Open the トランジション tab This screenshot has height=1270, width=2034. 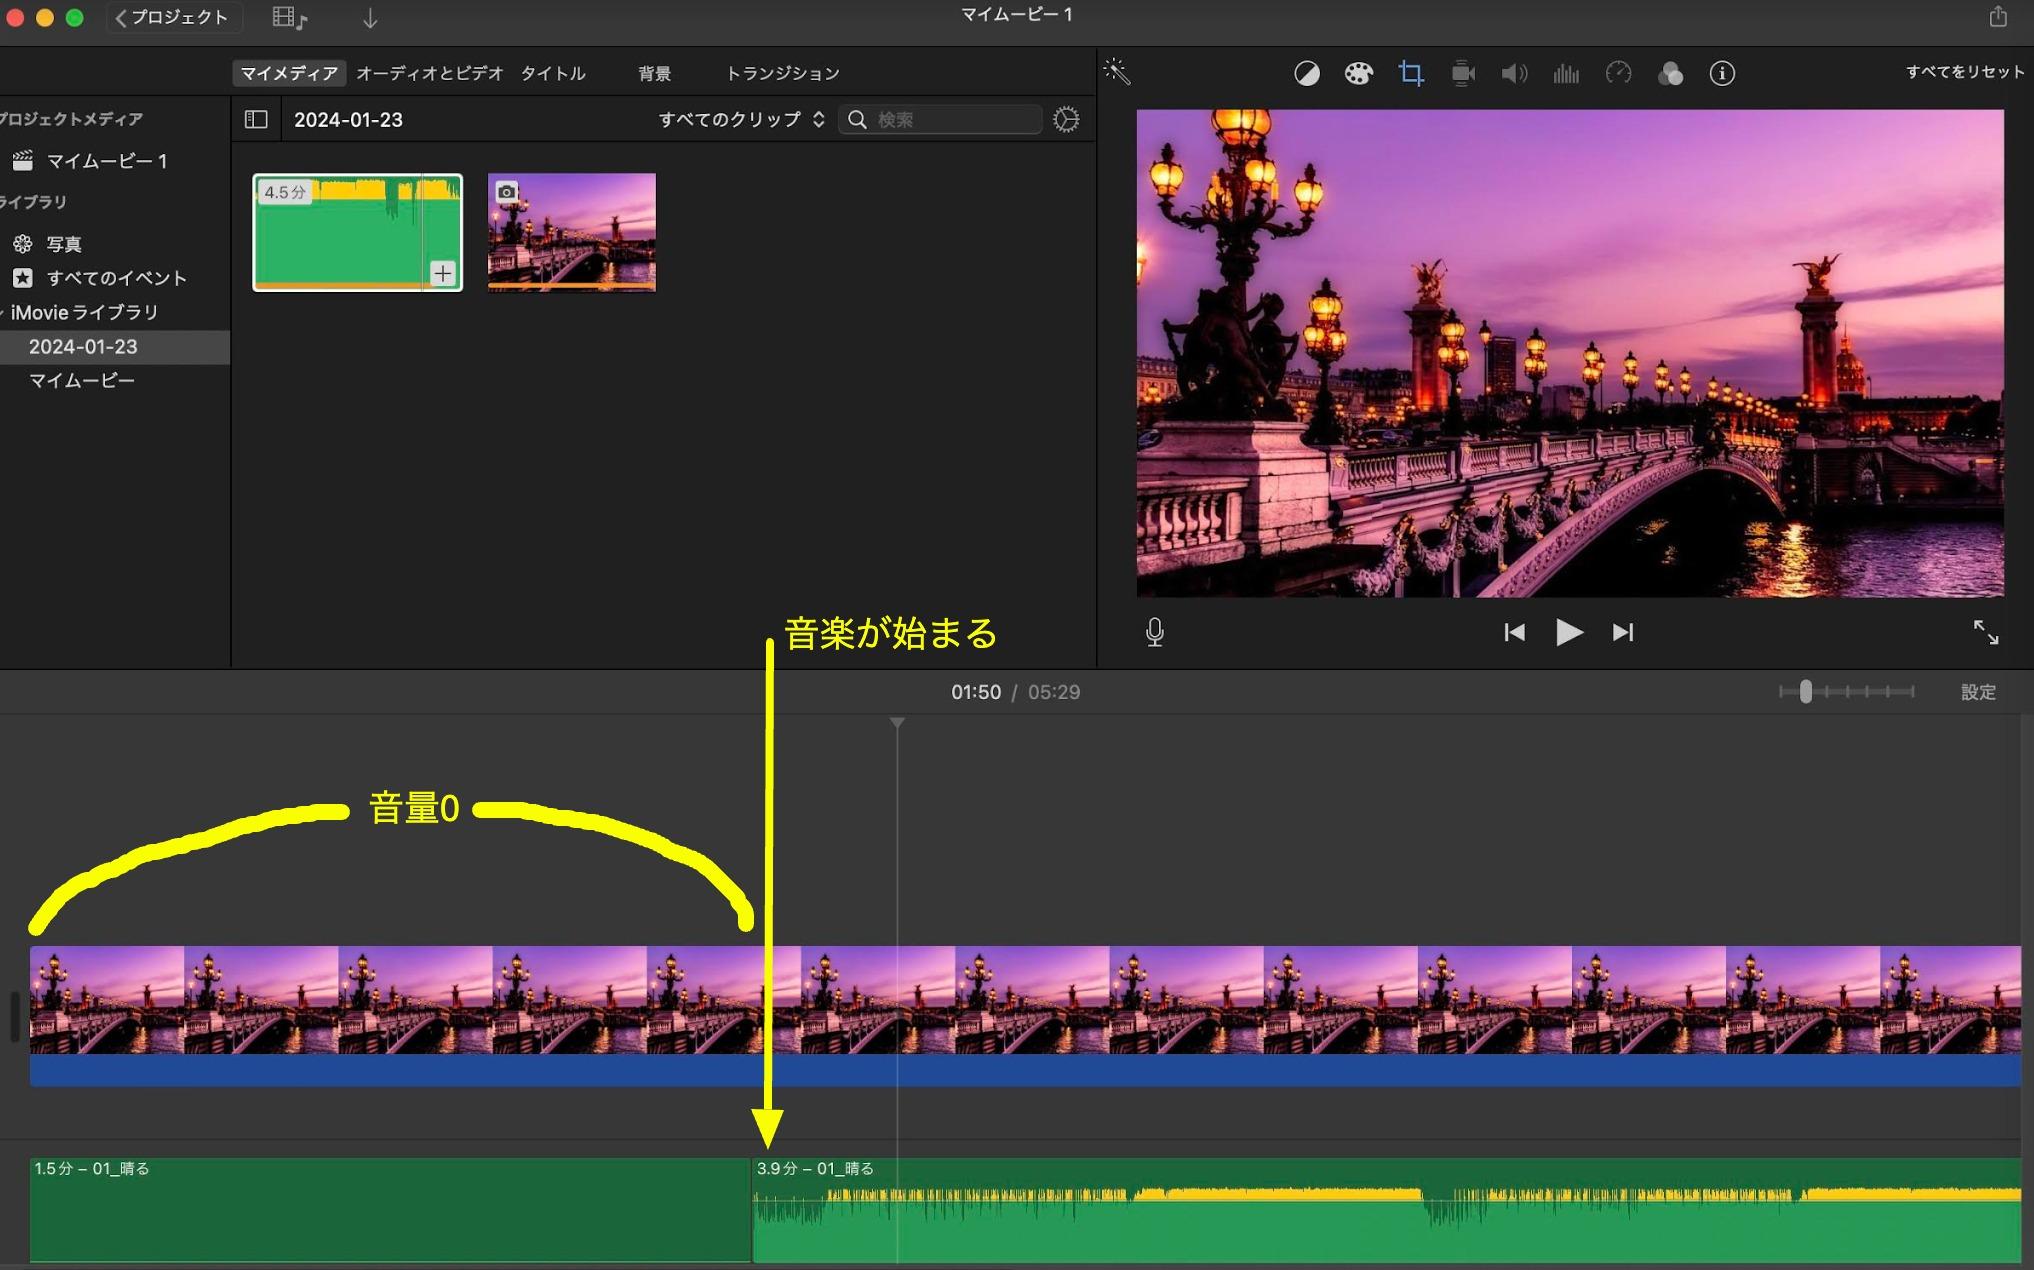pos(782,73)
